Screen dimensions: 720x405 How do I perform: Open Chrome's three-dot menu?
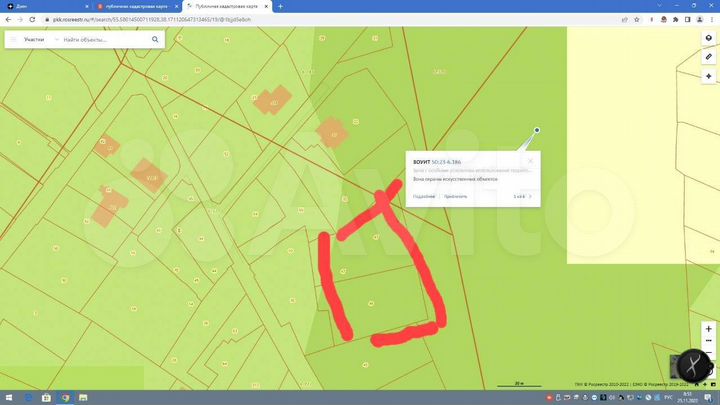click(x=711, y=18)
